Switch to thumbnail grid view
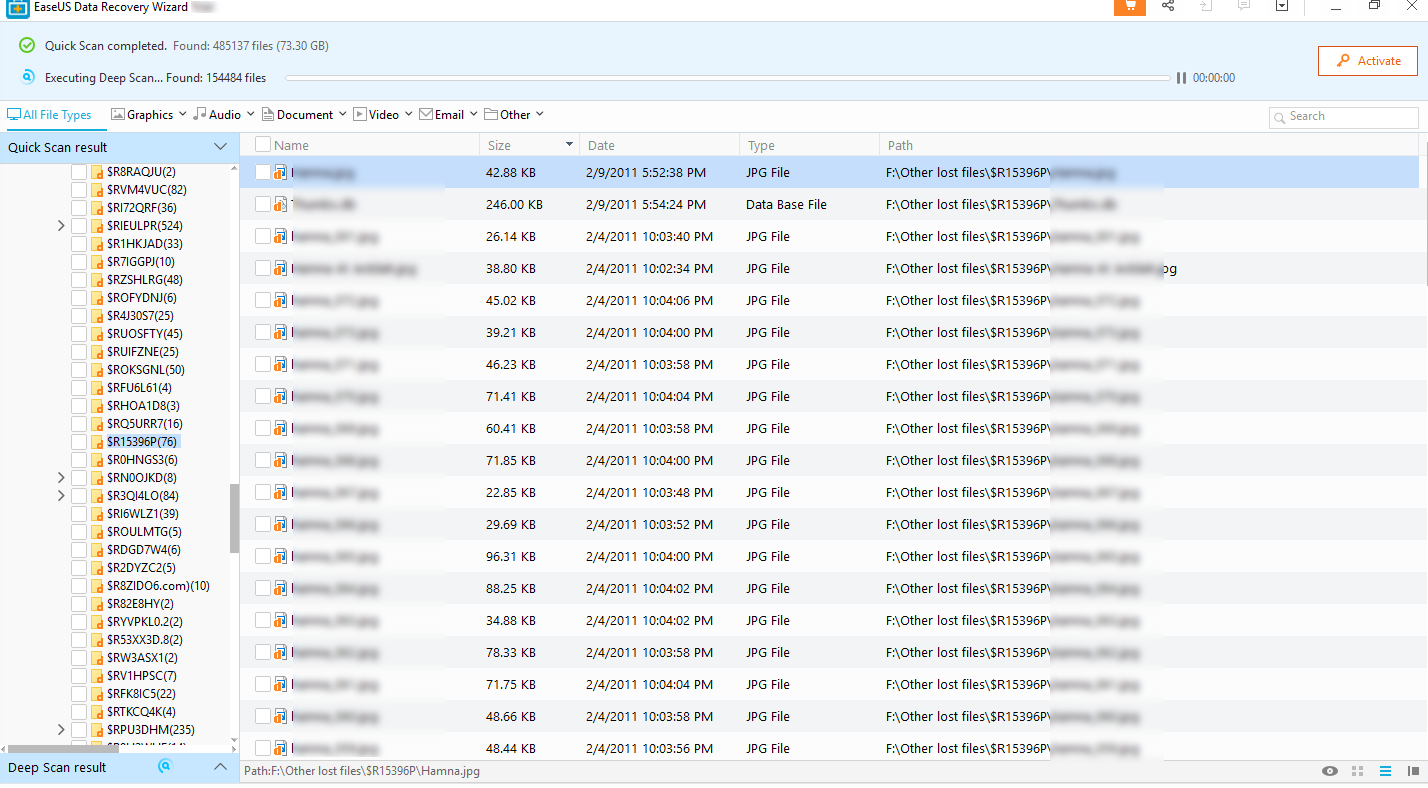 coord(1358,771)
